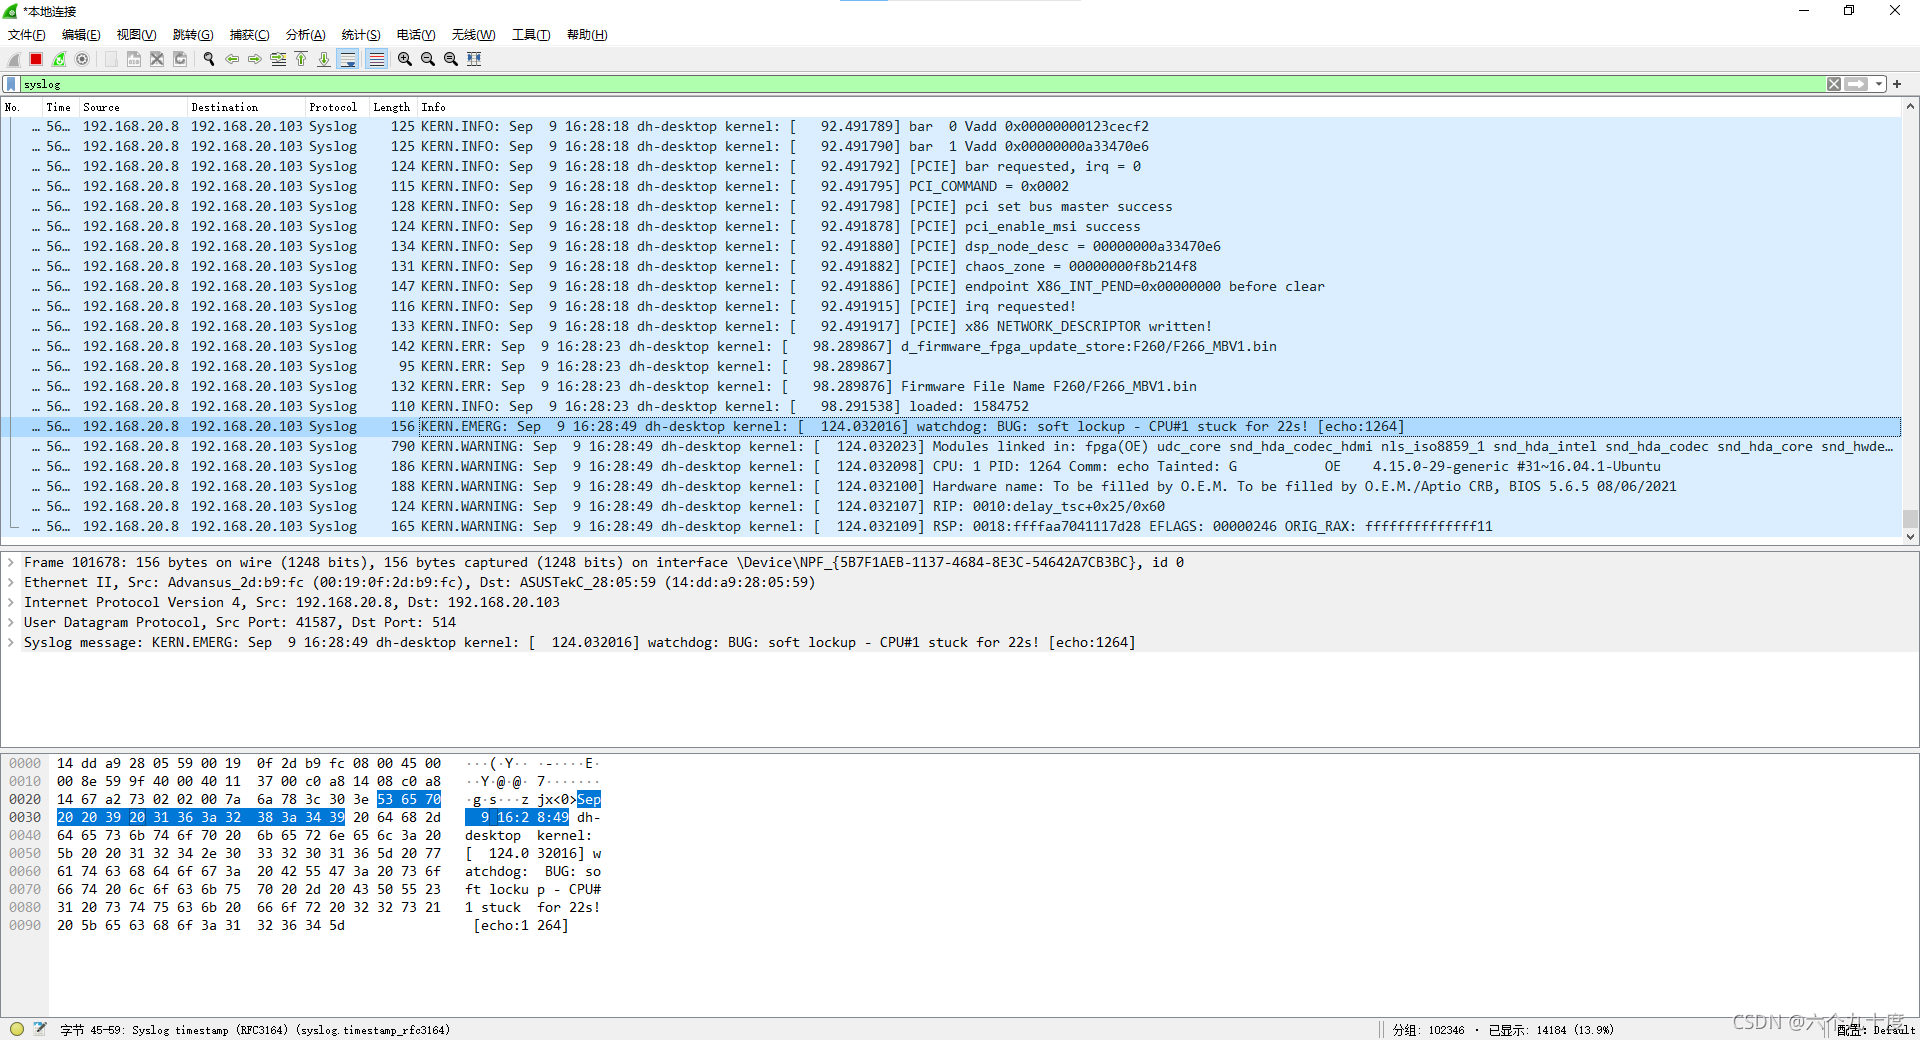Add a new filter button with plus sign
The width and height of the screenshot is (1920, 1040).
[1897, 84]
